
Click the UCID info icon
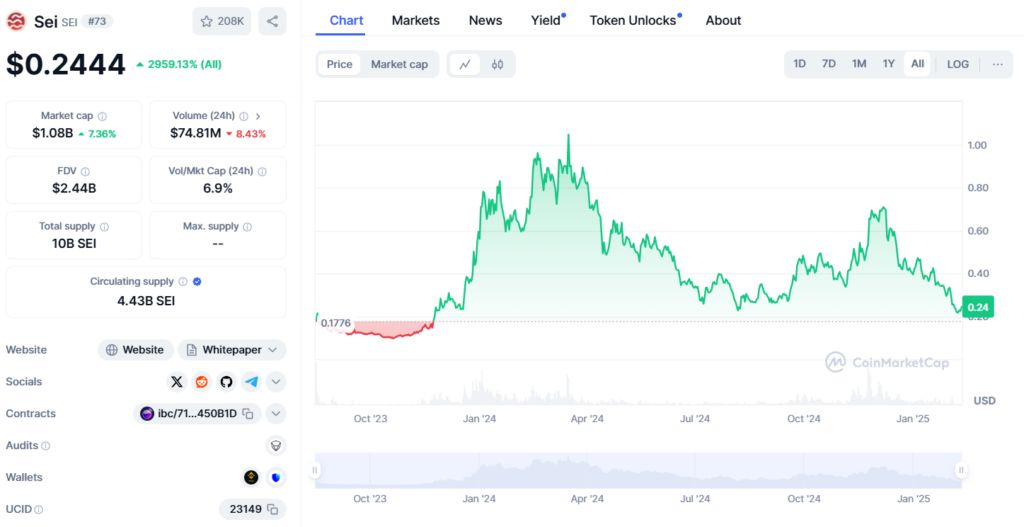click(x=39, y=509)
